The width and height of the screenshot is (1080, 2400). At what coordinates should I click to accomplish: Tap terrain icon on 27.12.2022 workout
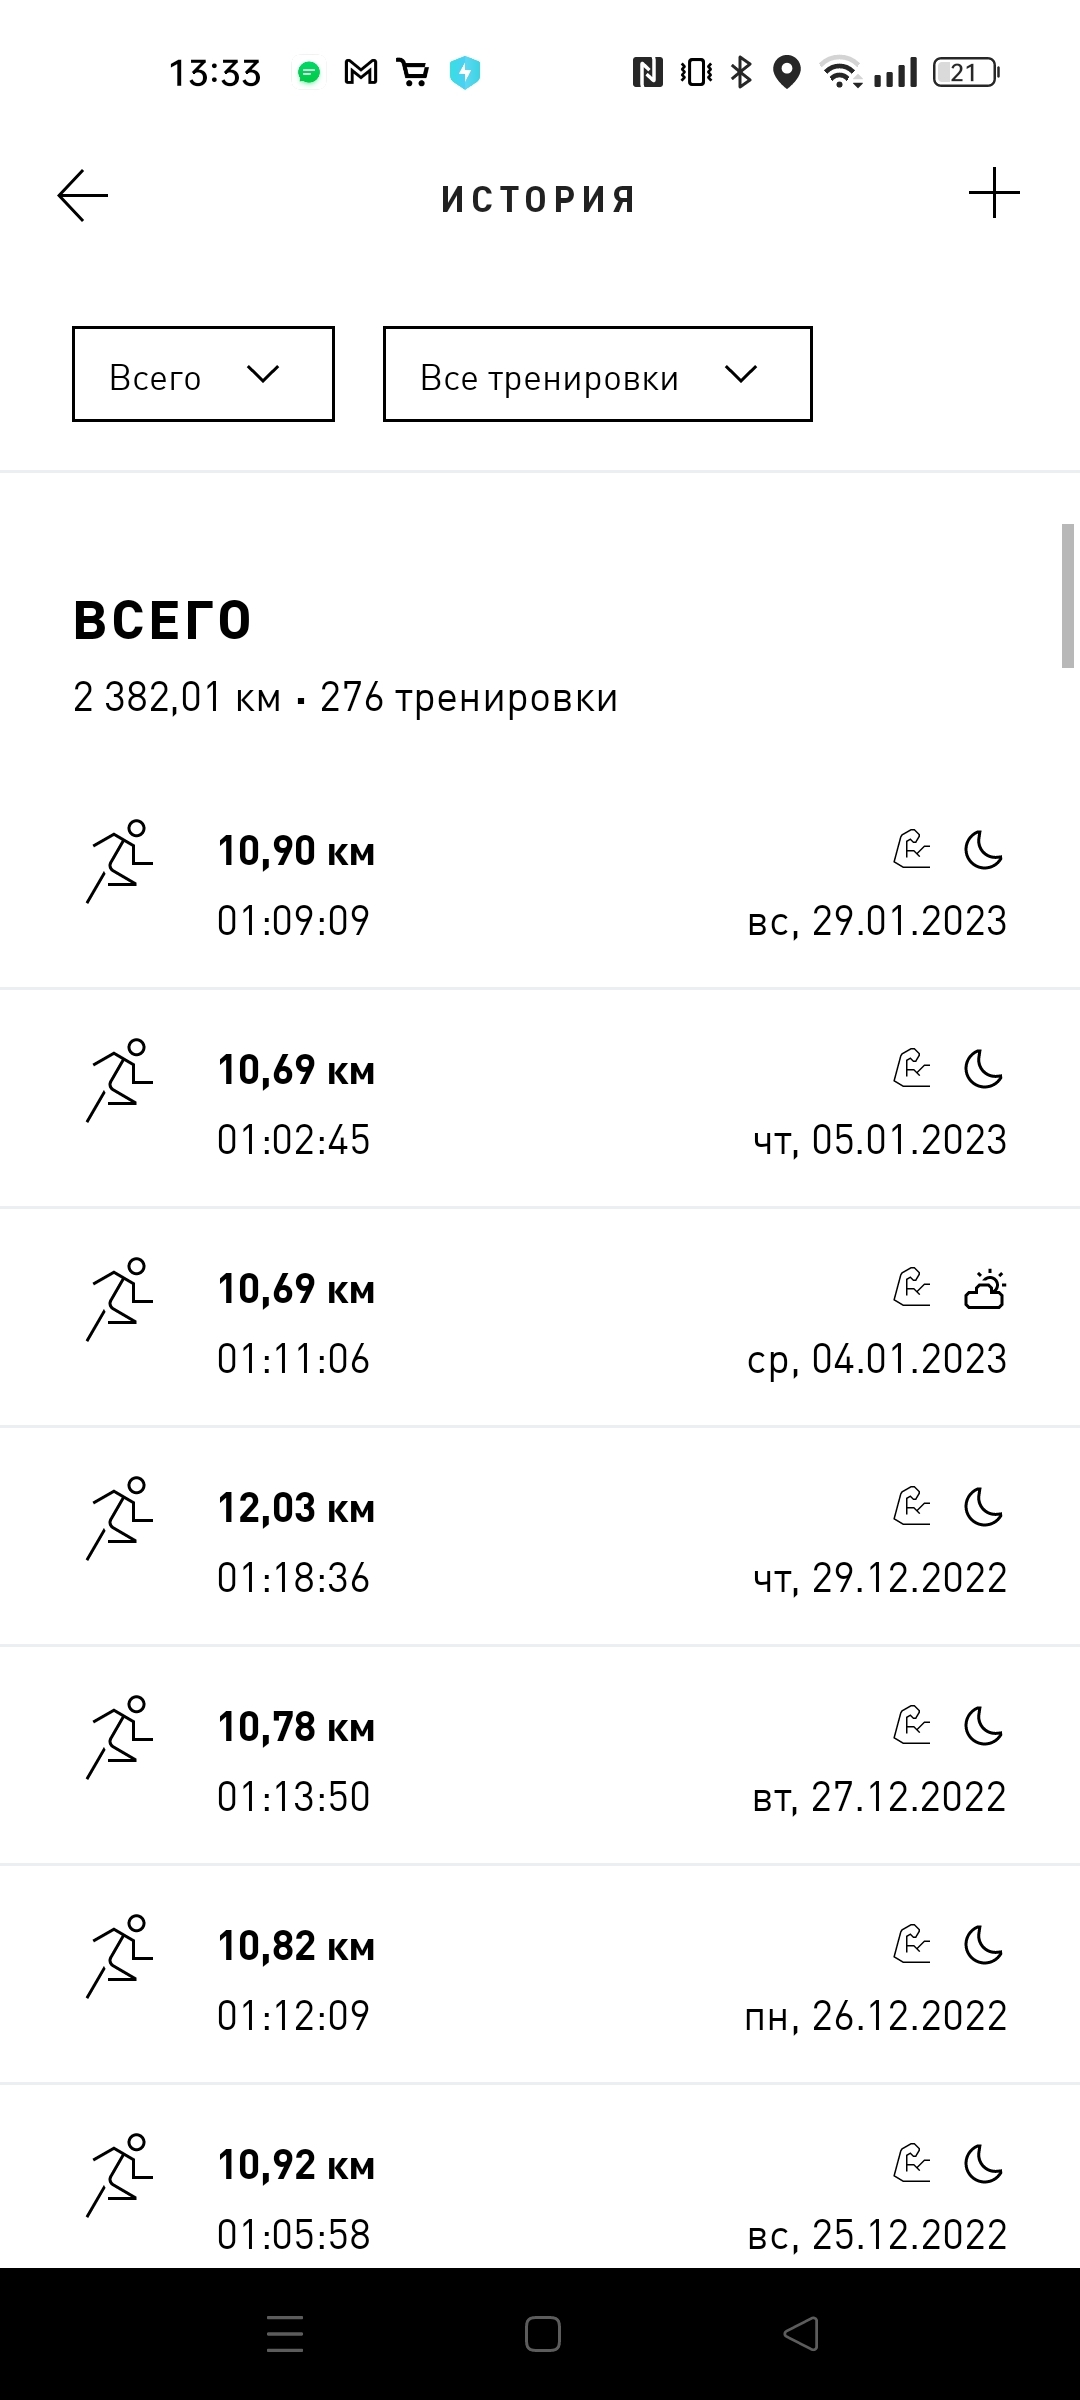click(x=911, y=1726)
